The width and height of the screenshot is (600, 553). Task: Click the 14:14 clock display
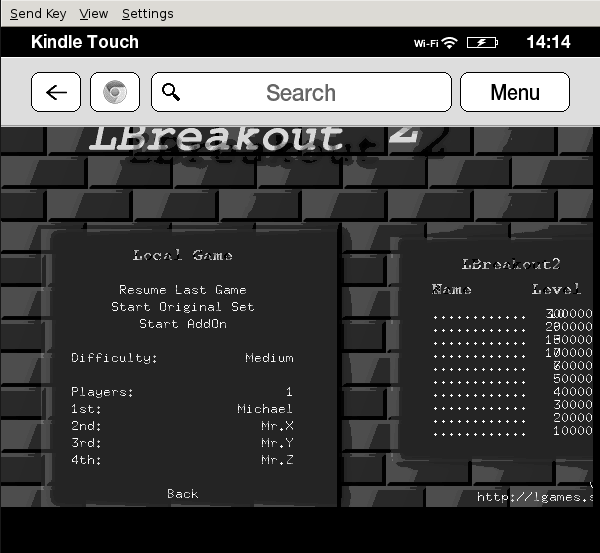[548, 42]
